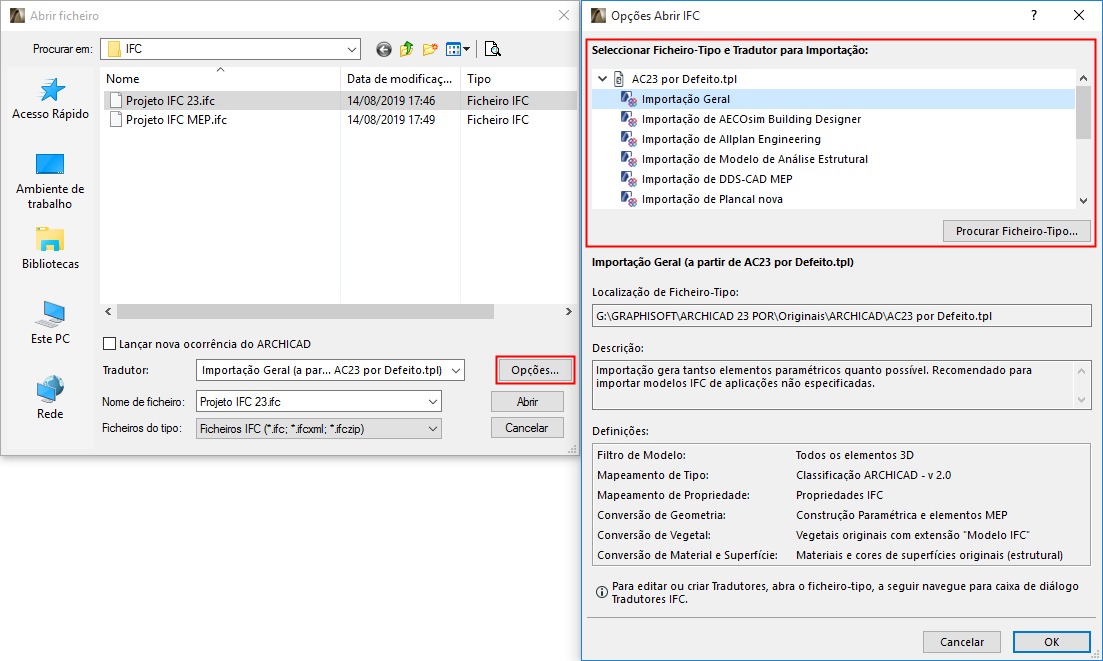Click date cell 14/08/2019 17:49
Screen dimensions: 1103x661
coord(391,120)
